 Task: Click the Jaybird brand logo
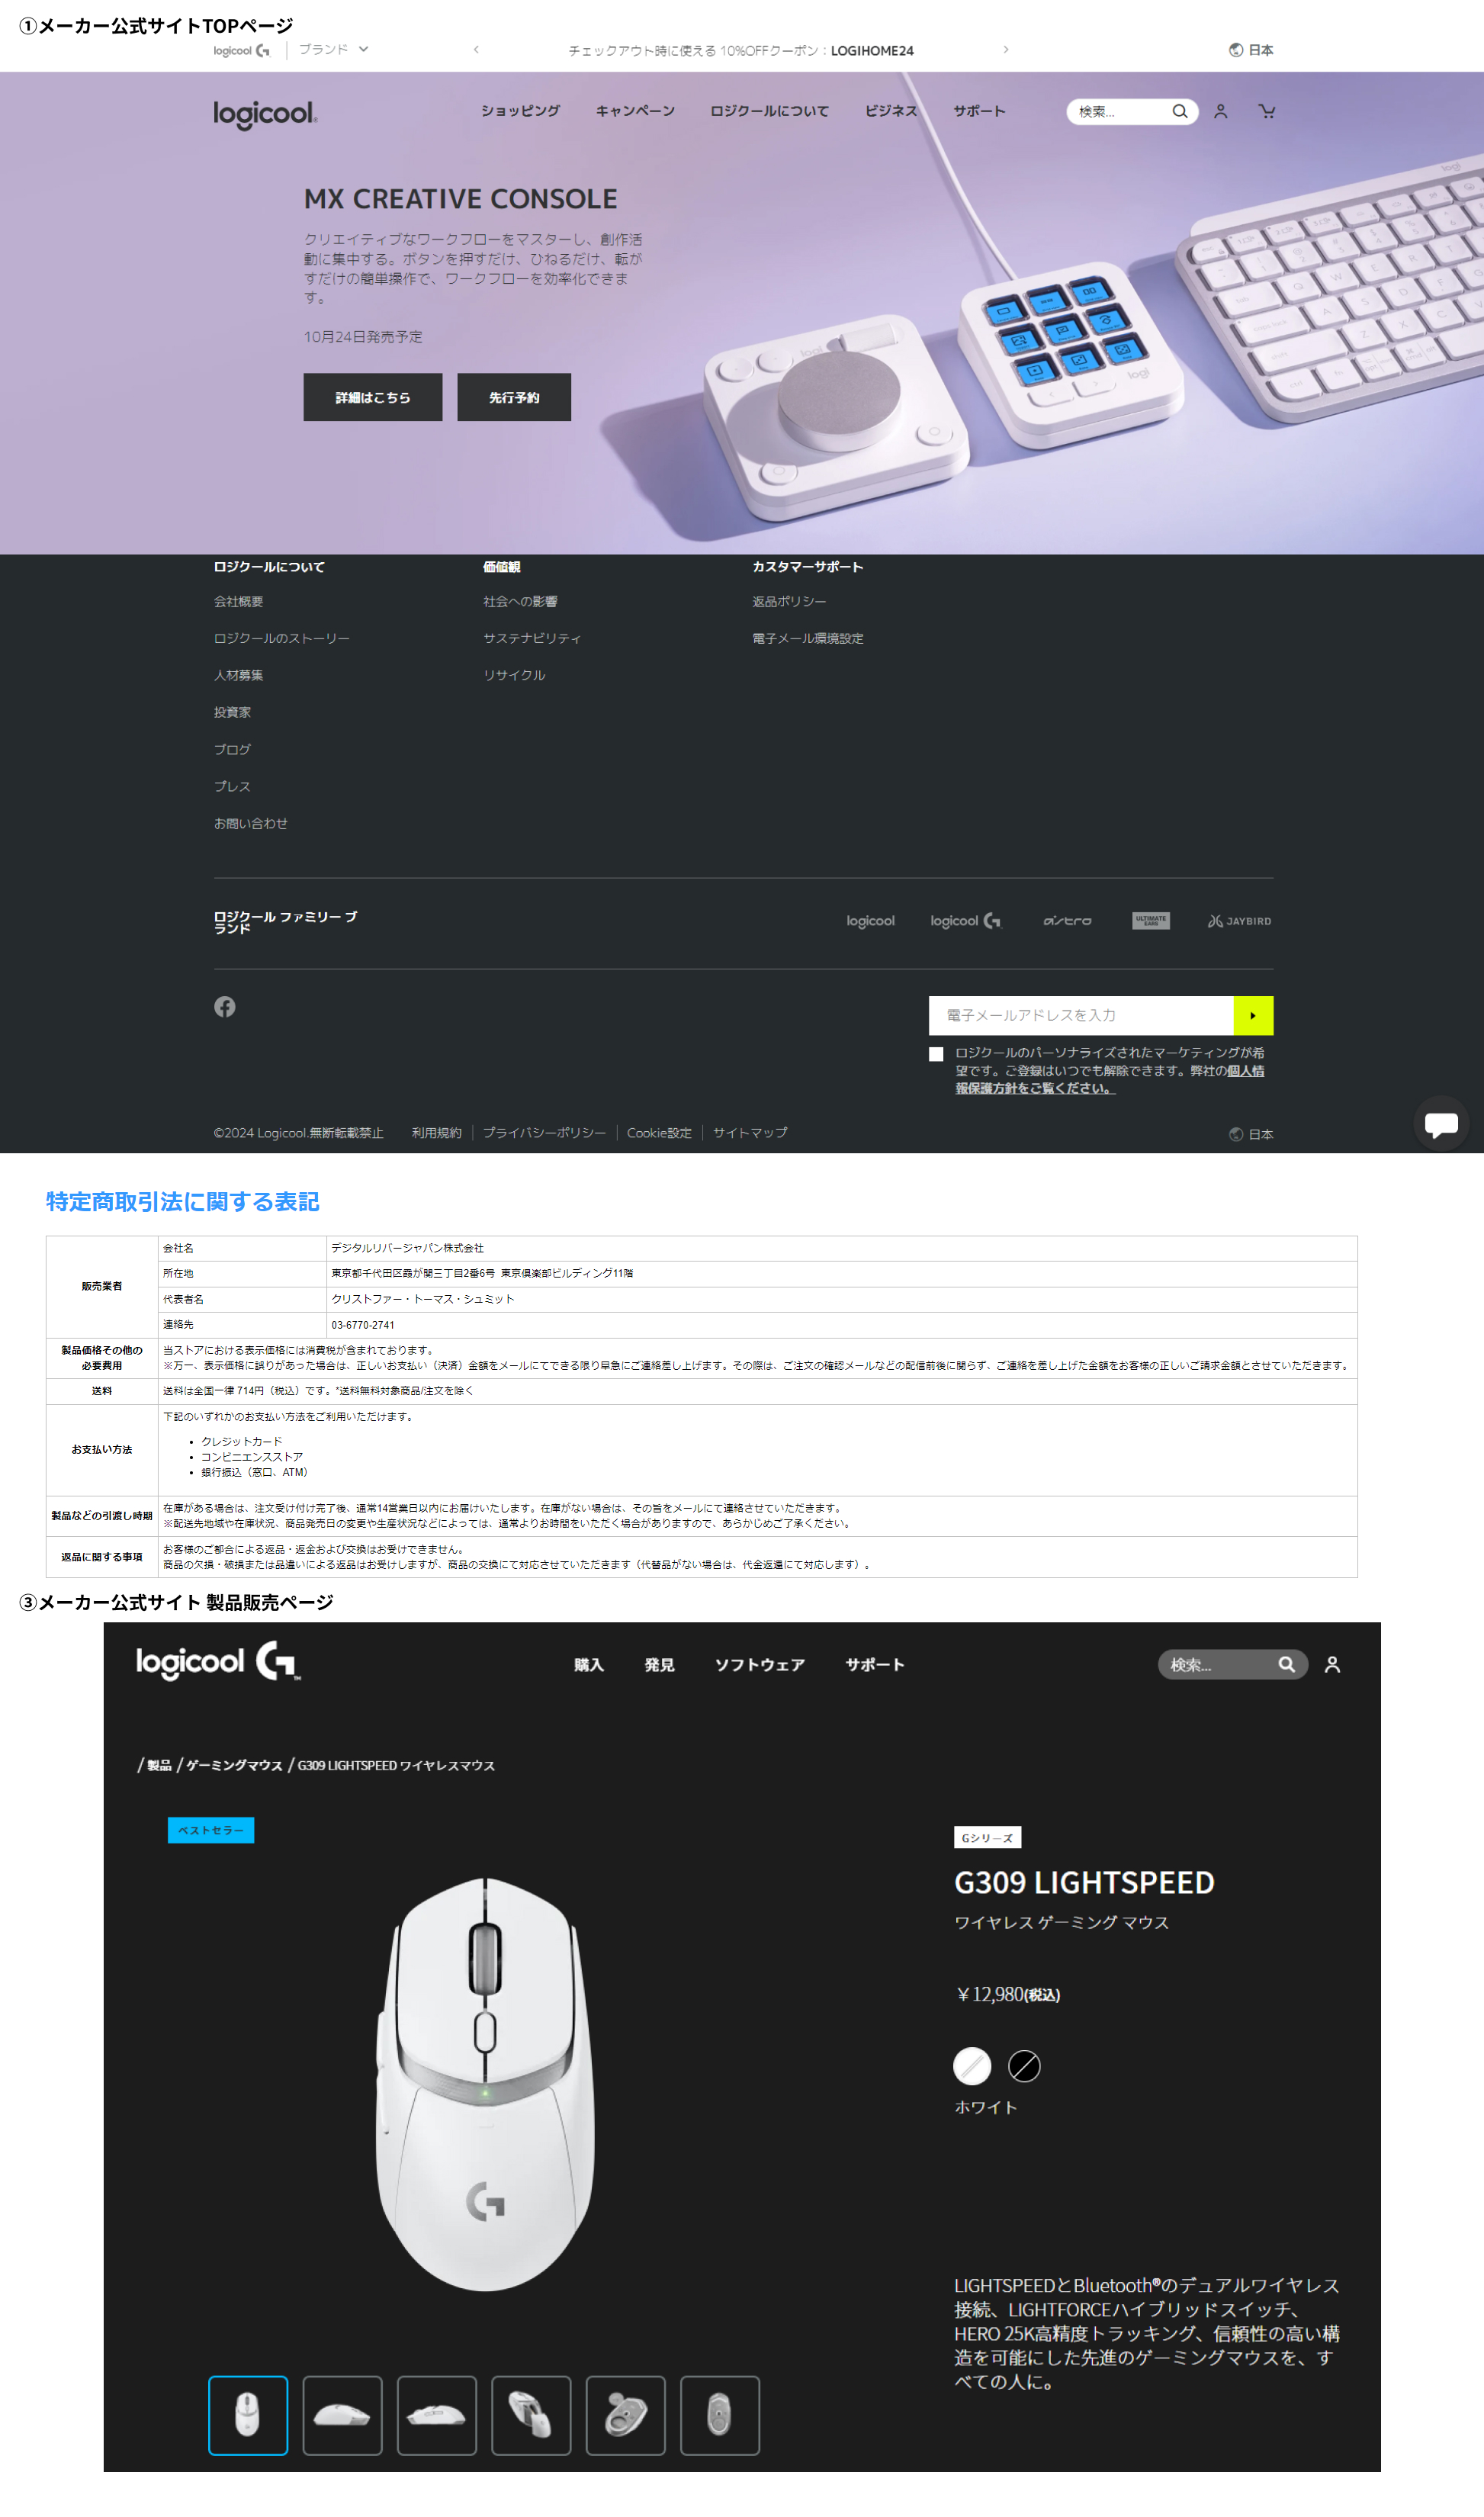(1239, 921)
